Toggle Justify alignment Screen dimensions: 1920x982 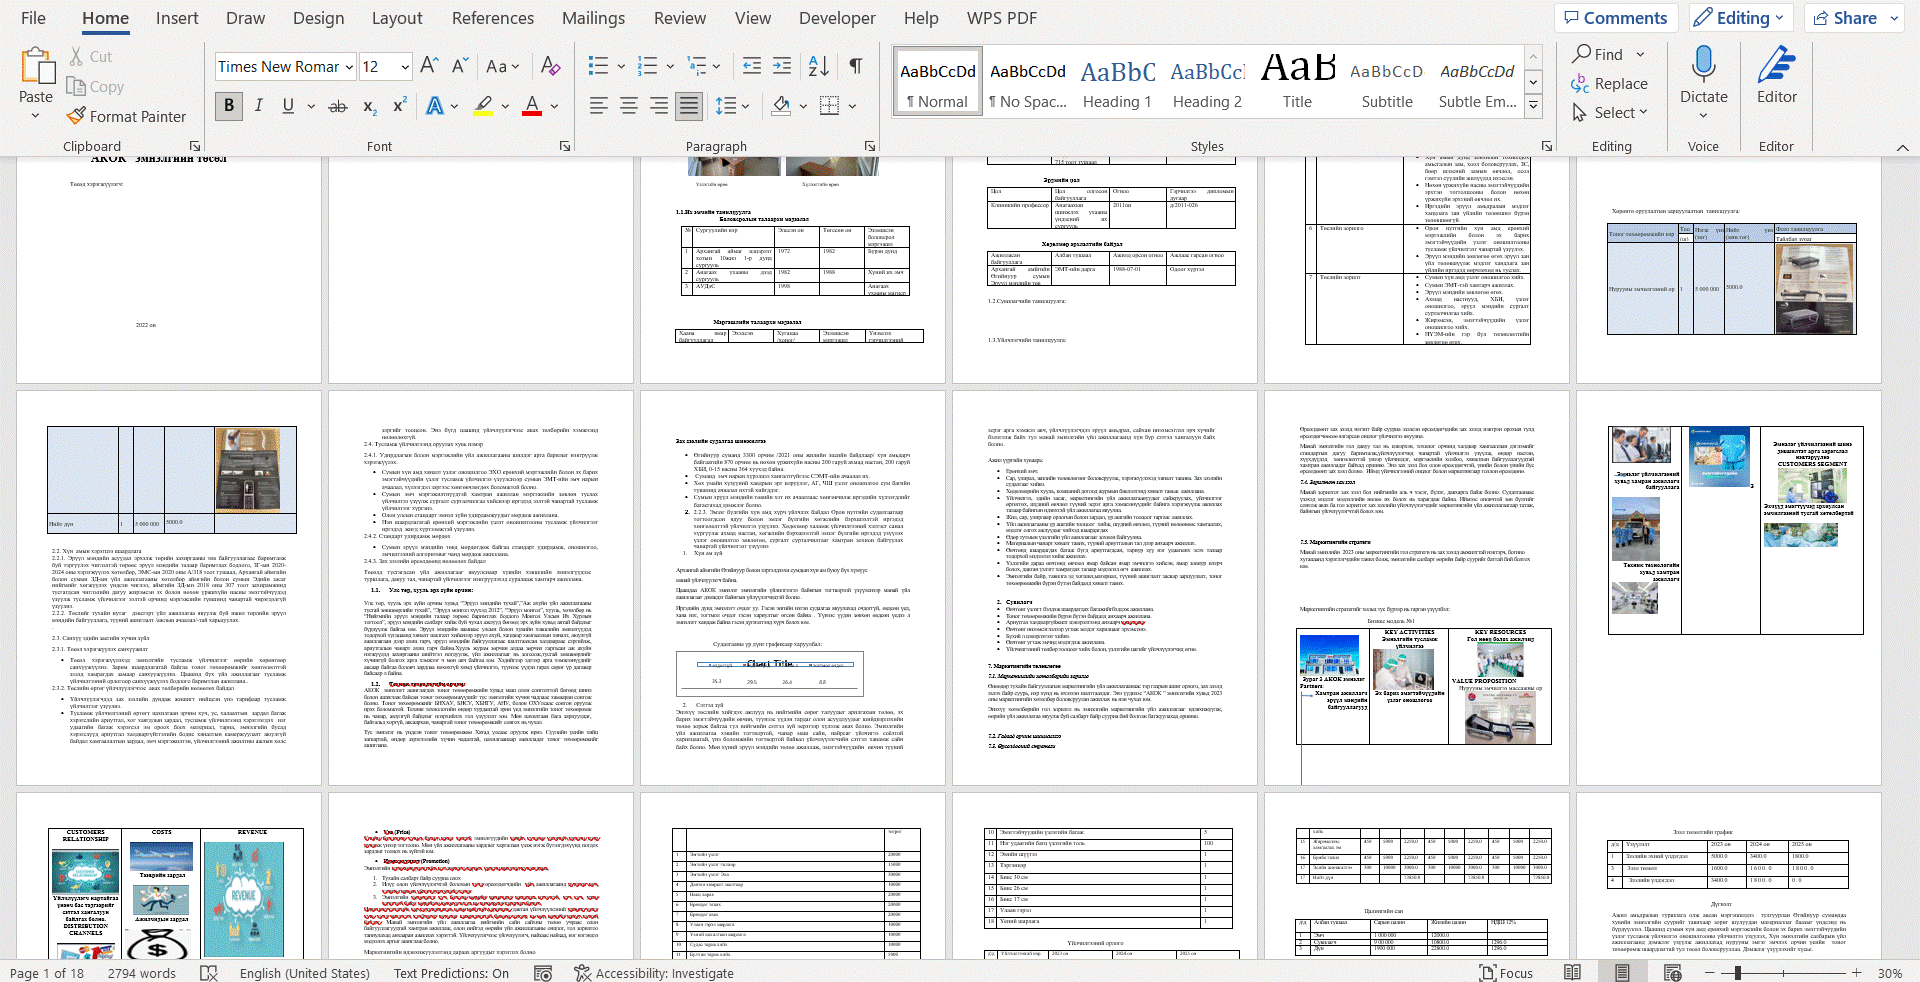(689, 106)
